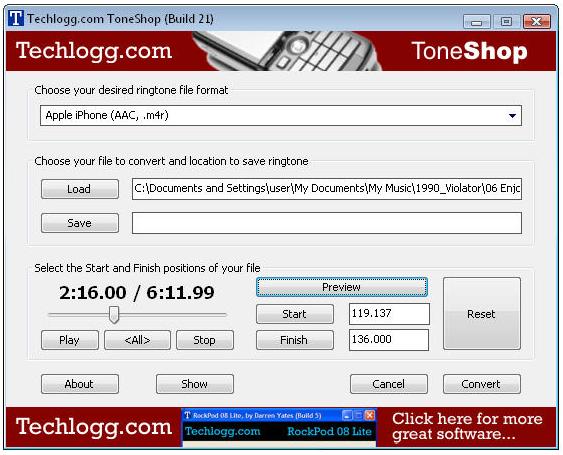The height and width of the screenshot is (455, 563).
Task: Click the ToneShop logo text in header
Action: pos(470,51)
